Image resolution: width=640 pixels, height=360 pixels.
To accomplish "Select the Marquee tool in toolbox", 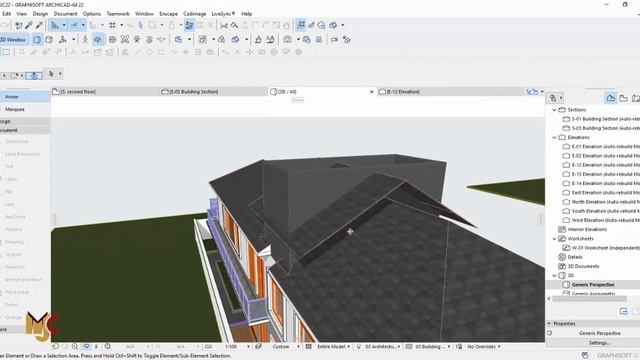I will [24, 109].
